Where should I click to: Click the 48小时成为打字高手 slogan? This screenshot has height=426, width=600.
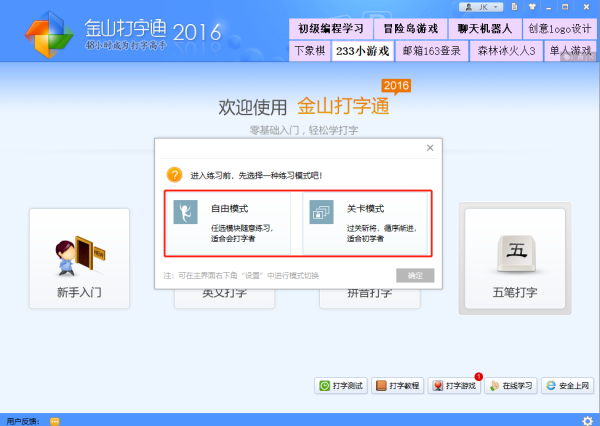pyautogui.click(x=126, y=46)
